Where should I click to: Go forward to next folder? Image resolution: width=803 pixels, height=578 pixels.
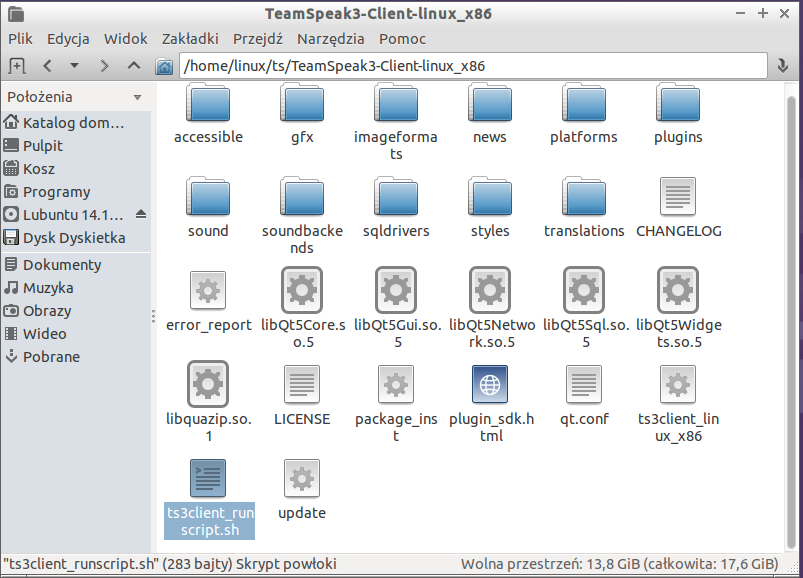(104, 66)
